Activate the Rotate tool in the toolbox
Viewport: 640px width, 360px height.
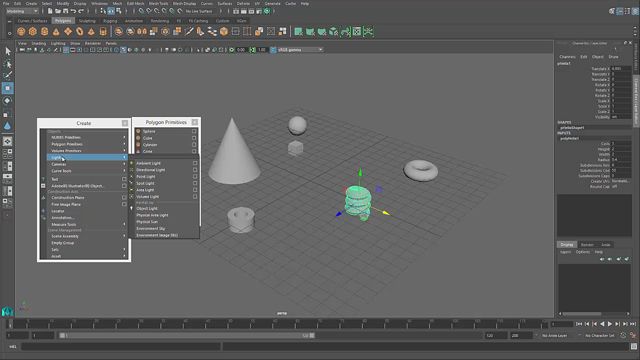(x=7, y=100)
